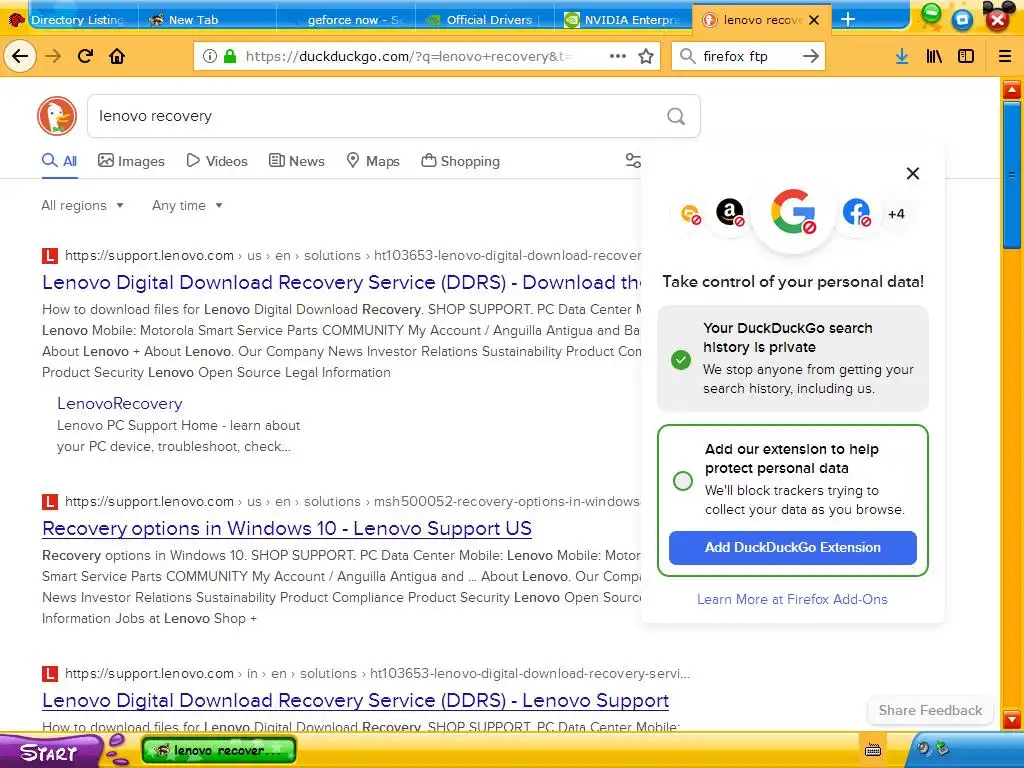
Task: Show Maps results
Action: [x=373, y=161]
